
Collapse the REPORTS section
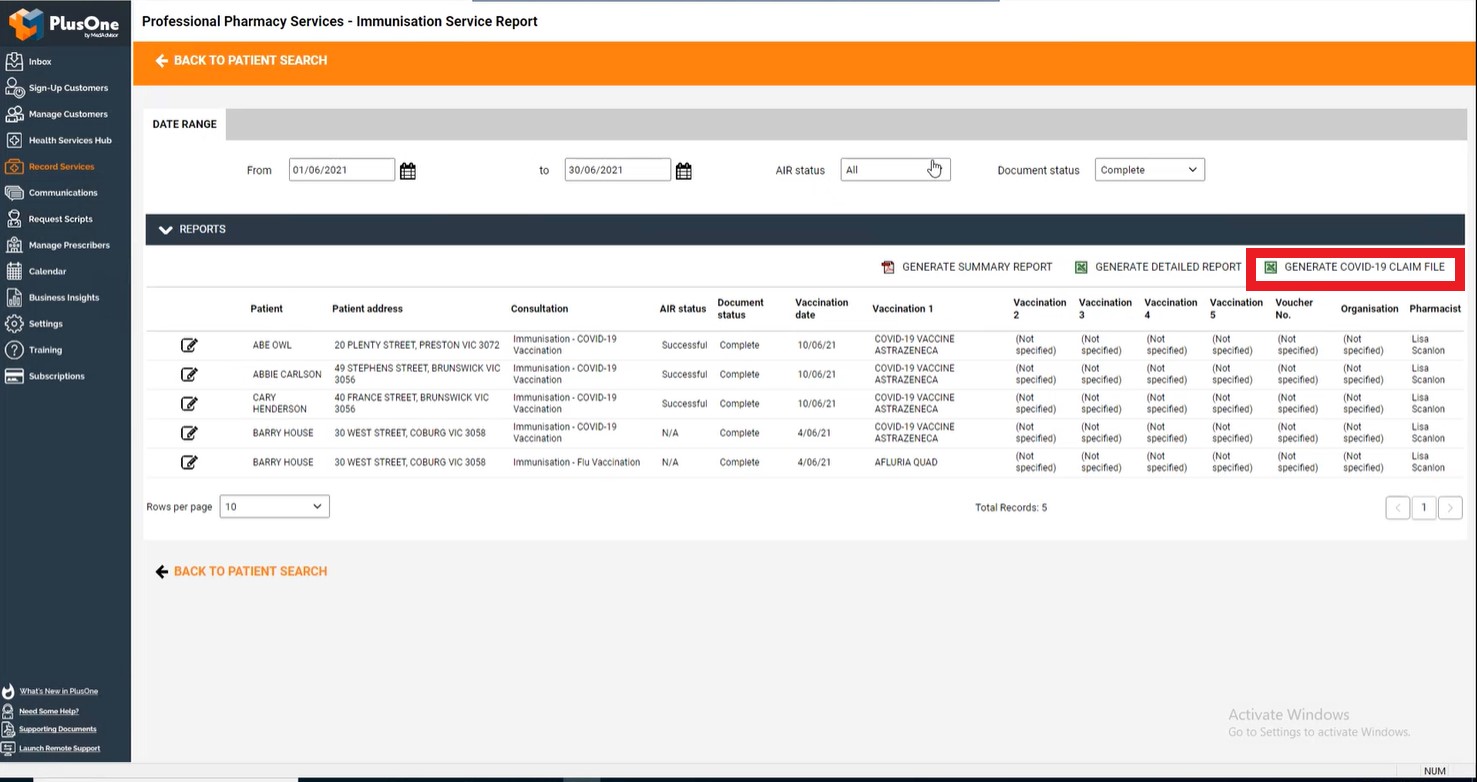[166, 230]
